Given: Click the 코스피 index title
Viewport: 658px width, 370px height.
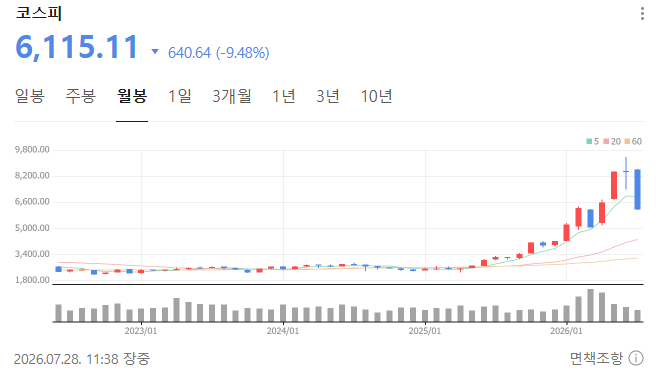Looking at the screenshot, I should 39,13.
